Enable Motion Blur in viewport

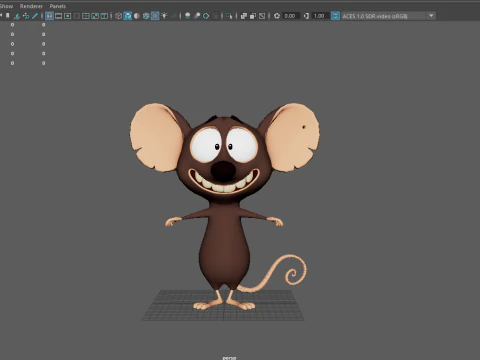tap(197, 16)
